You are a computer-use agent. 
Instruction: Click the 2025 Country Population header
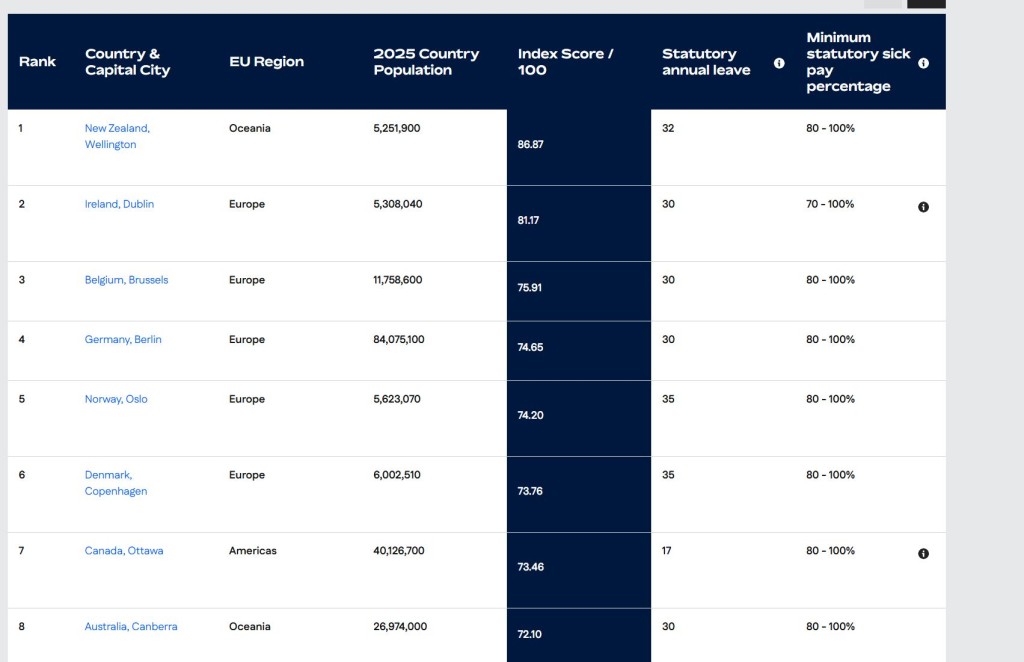tap(426, 62)
